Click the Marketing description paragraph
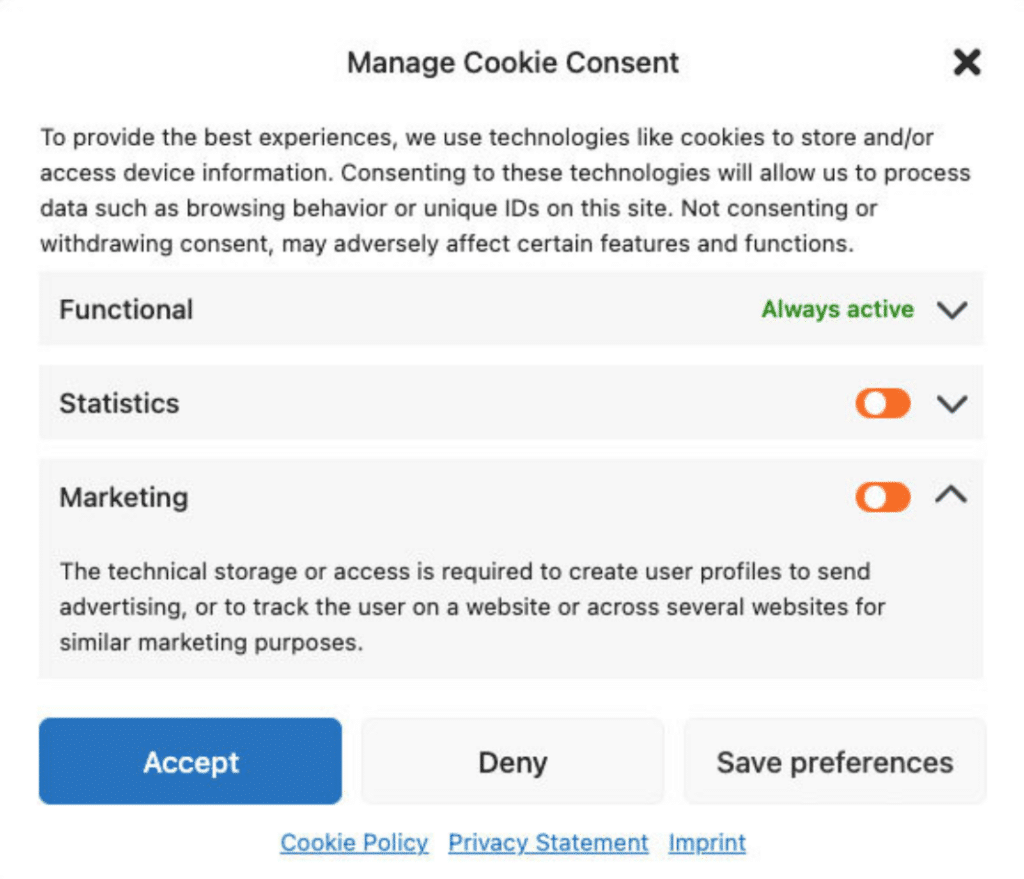Image resolution: width=1024 pixels, height=879 pixels. [x=470, y=606]
